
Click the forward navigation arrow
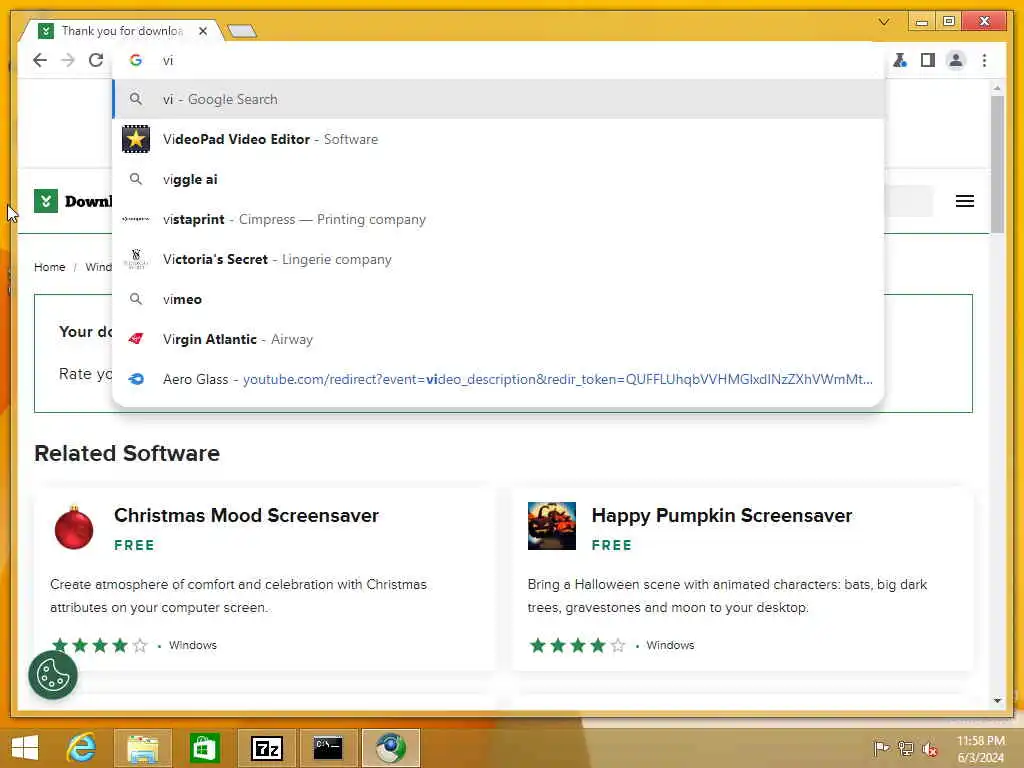(68, 60)
